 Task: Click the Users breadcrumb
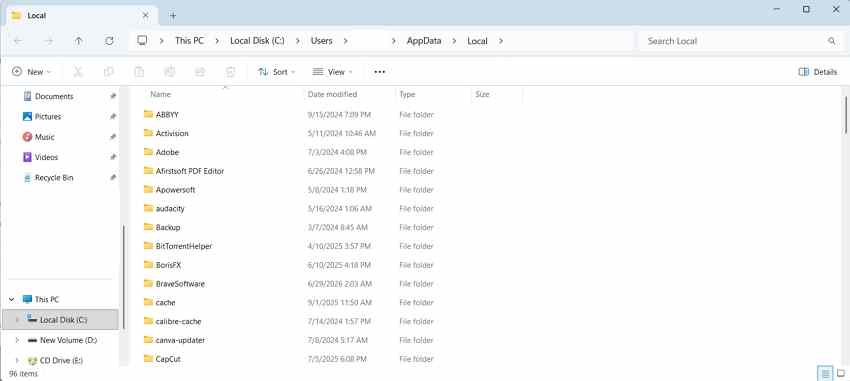tap(321, 41)
